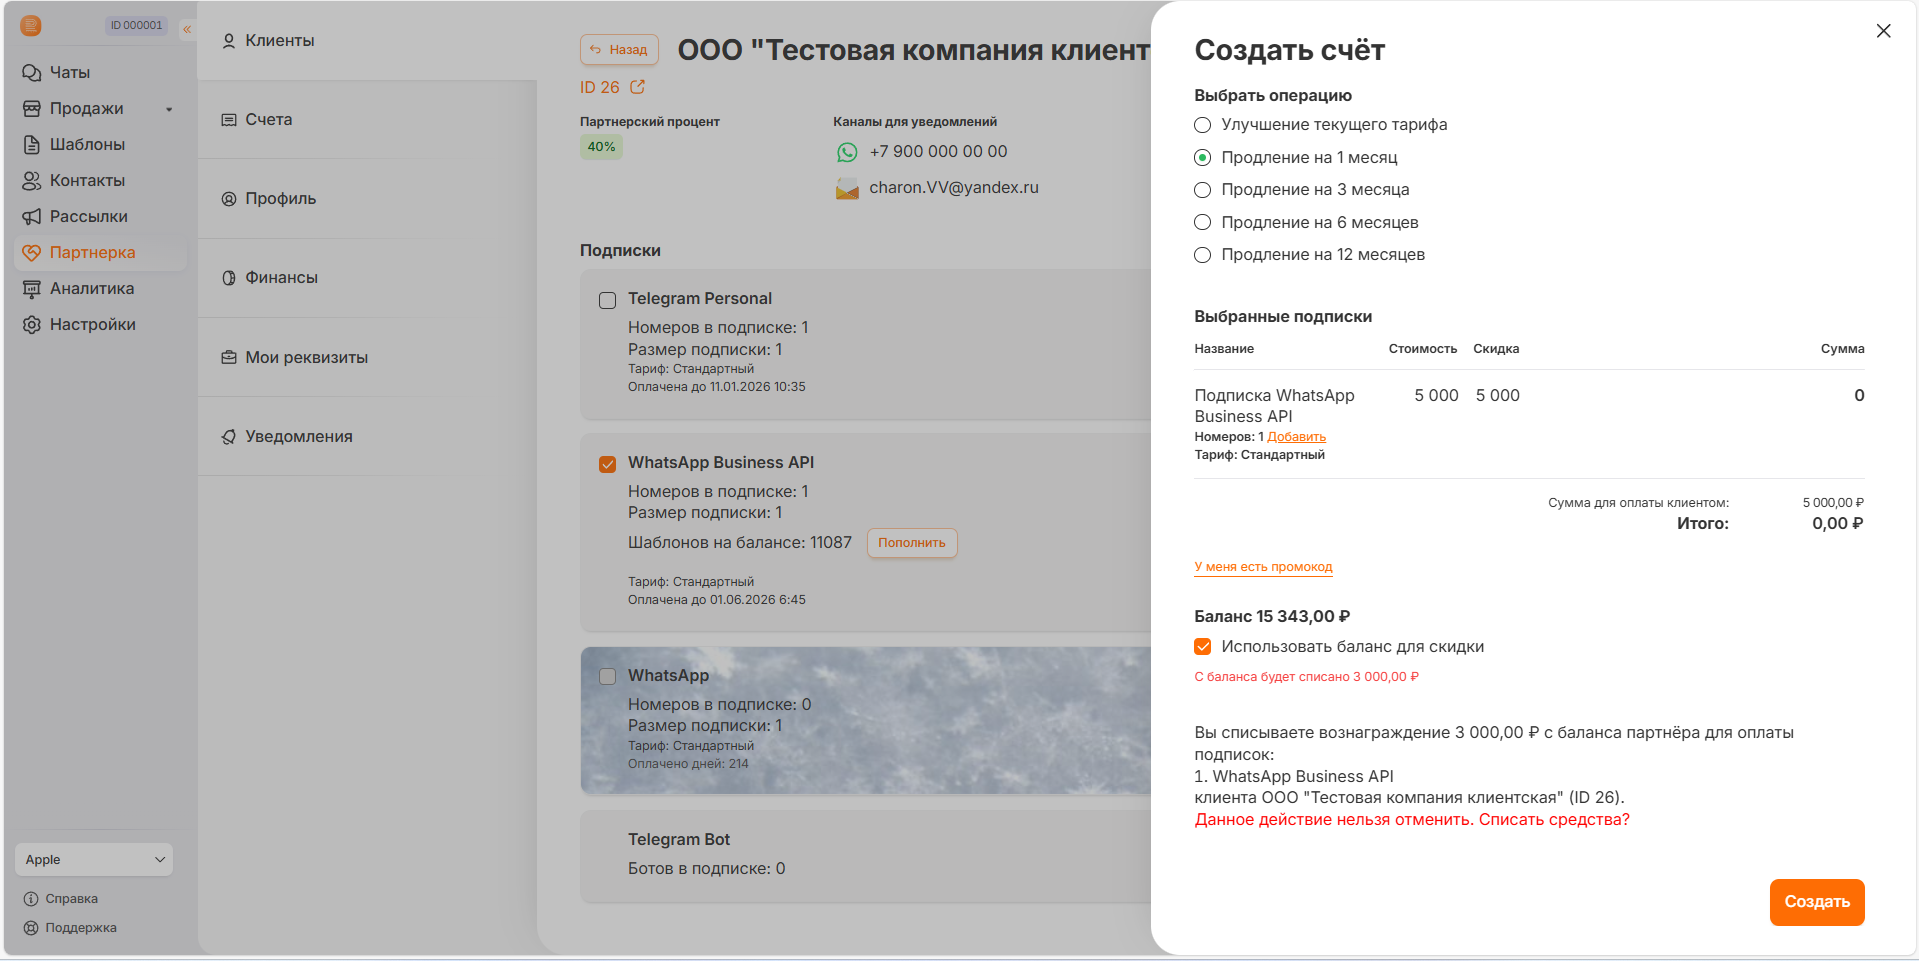Click email charon.VV@yandex.ru
The width and height of the screenshot is (1919, 961).
click(954, 188)
